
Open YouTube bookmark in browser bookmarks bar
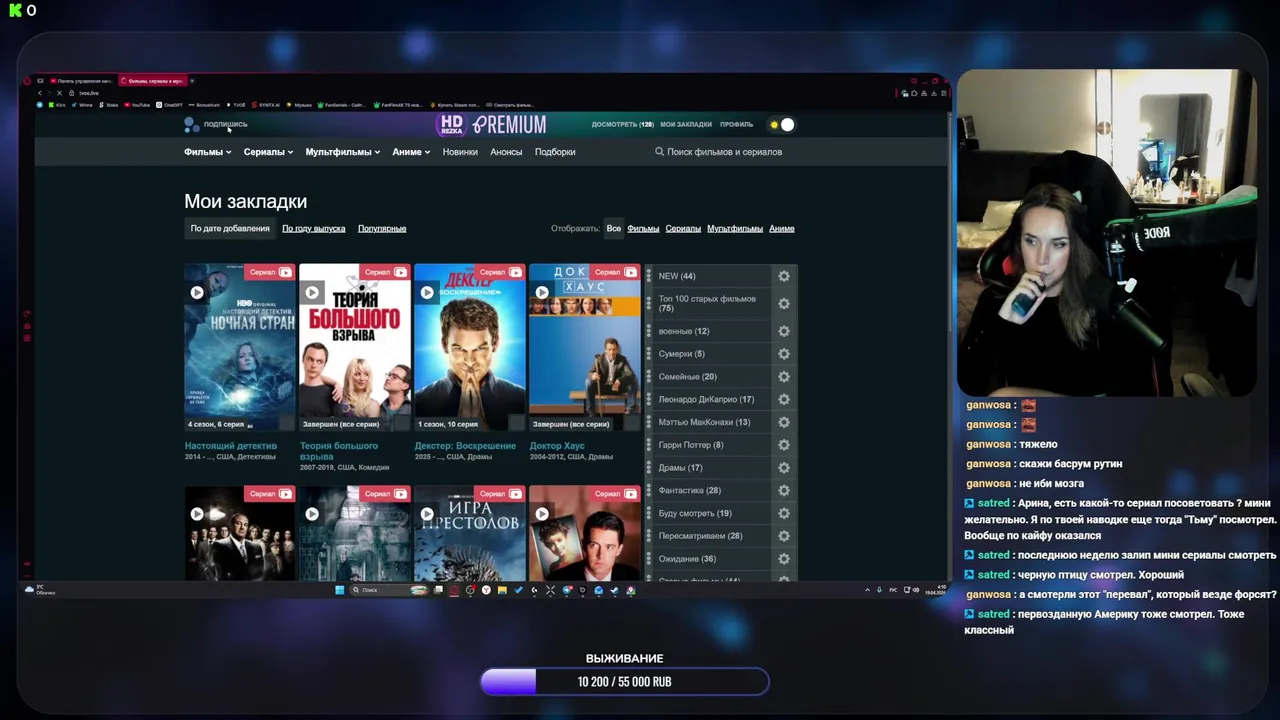[137, 105]
